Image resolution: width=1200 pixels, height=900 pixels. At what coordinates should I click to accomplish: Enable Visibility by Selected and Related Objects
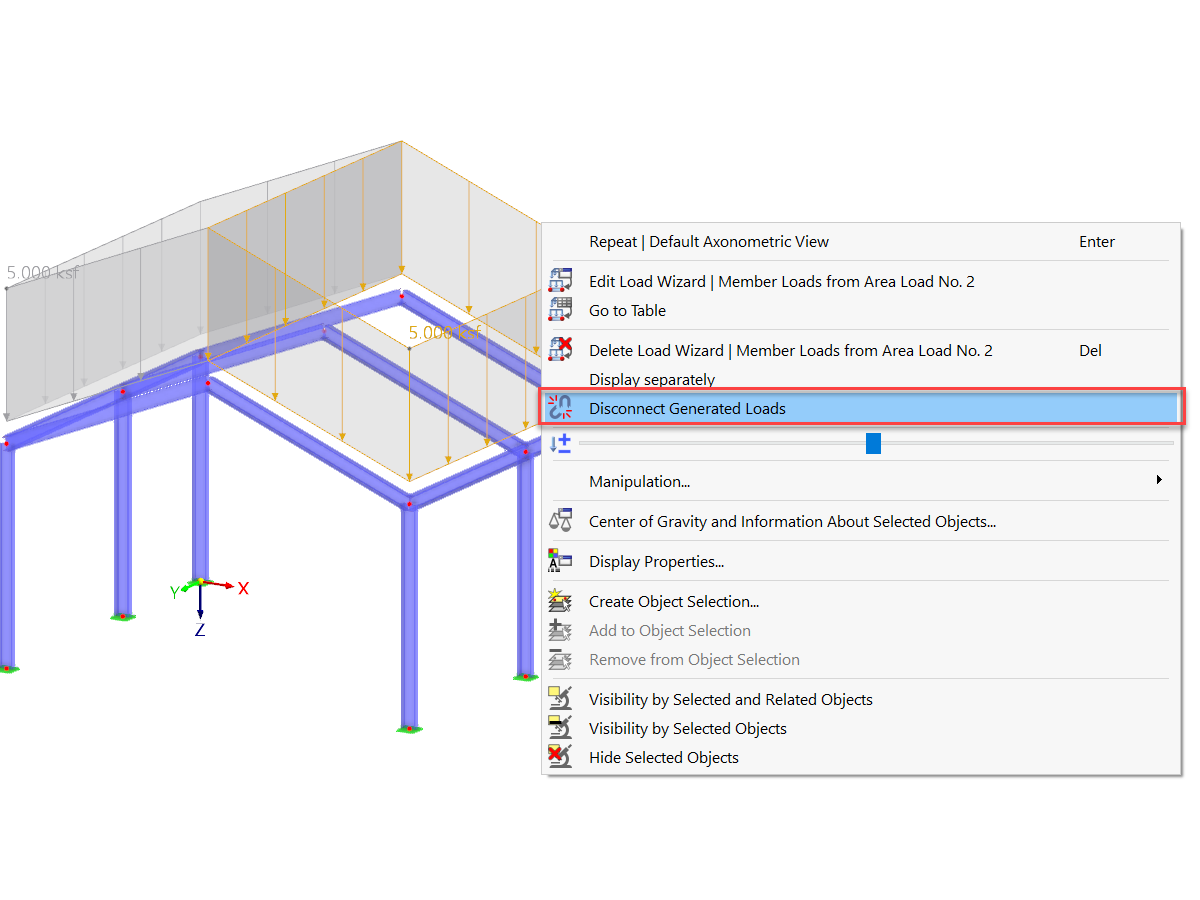[x=730, y=699]
